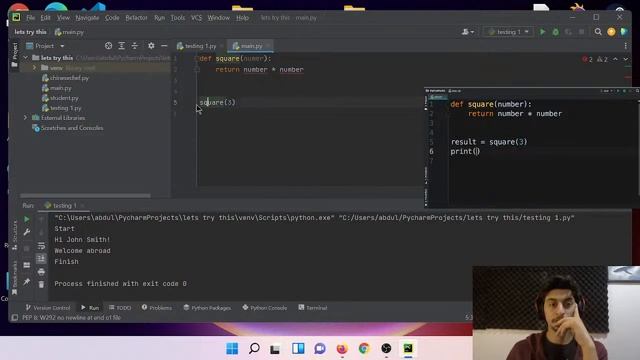The height and width of the screenshot is (360, 640).
Task: Open the Refactor menu
Action: pos(136,18)
